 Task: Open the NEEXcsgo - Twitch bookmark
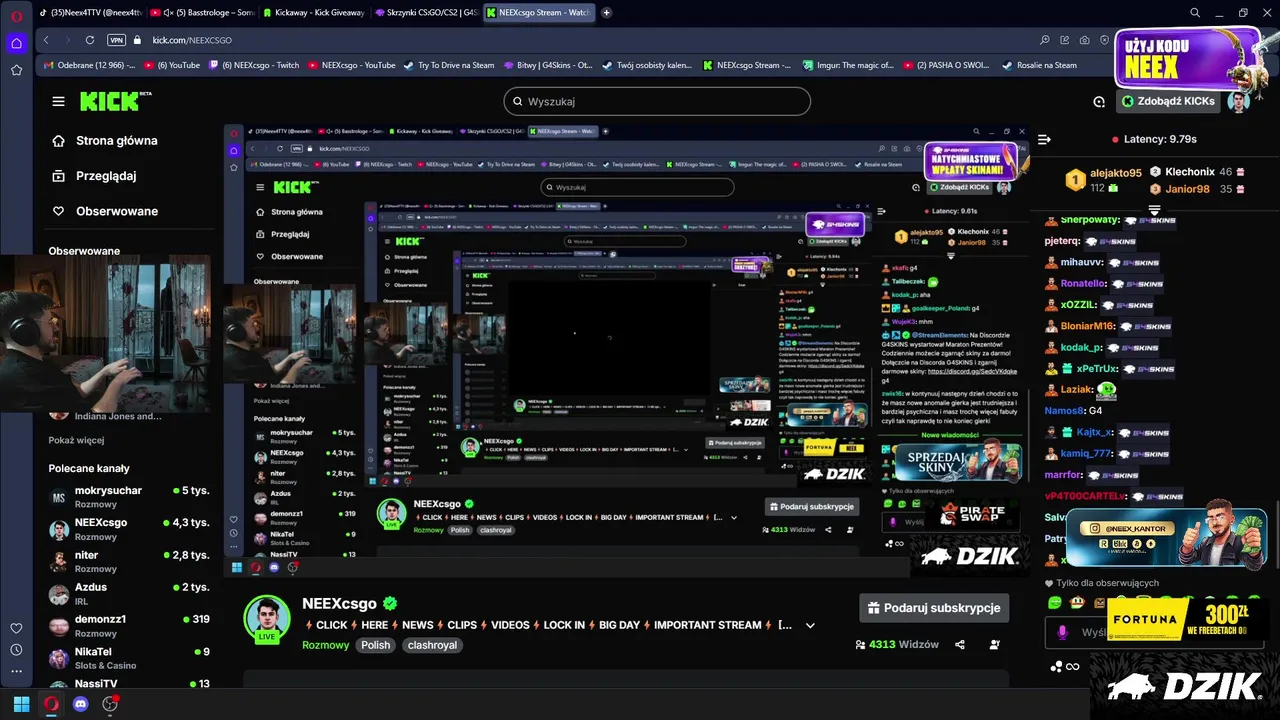point(253,65)
